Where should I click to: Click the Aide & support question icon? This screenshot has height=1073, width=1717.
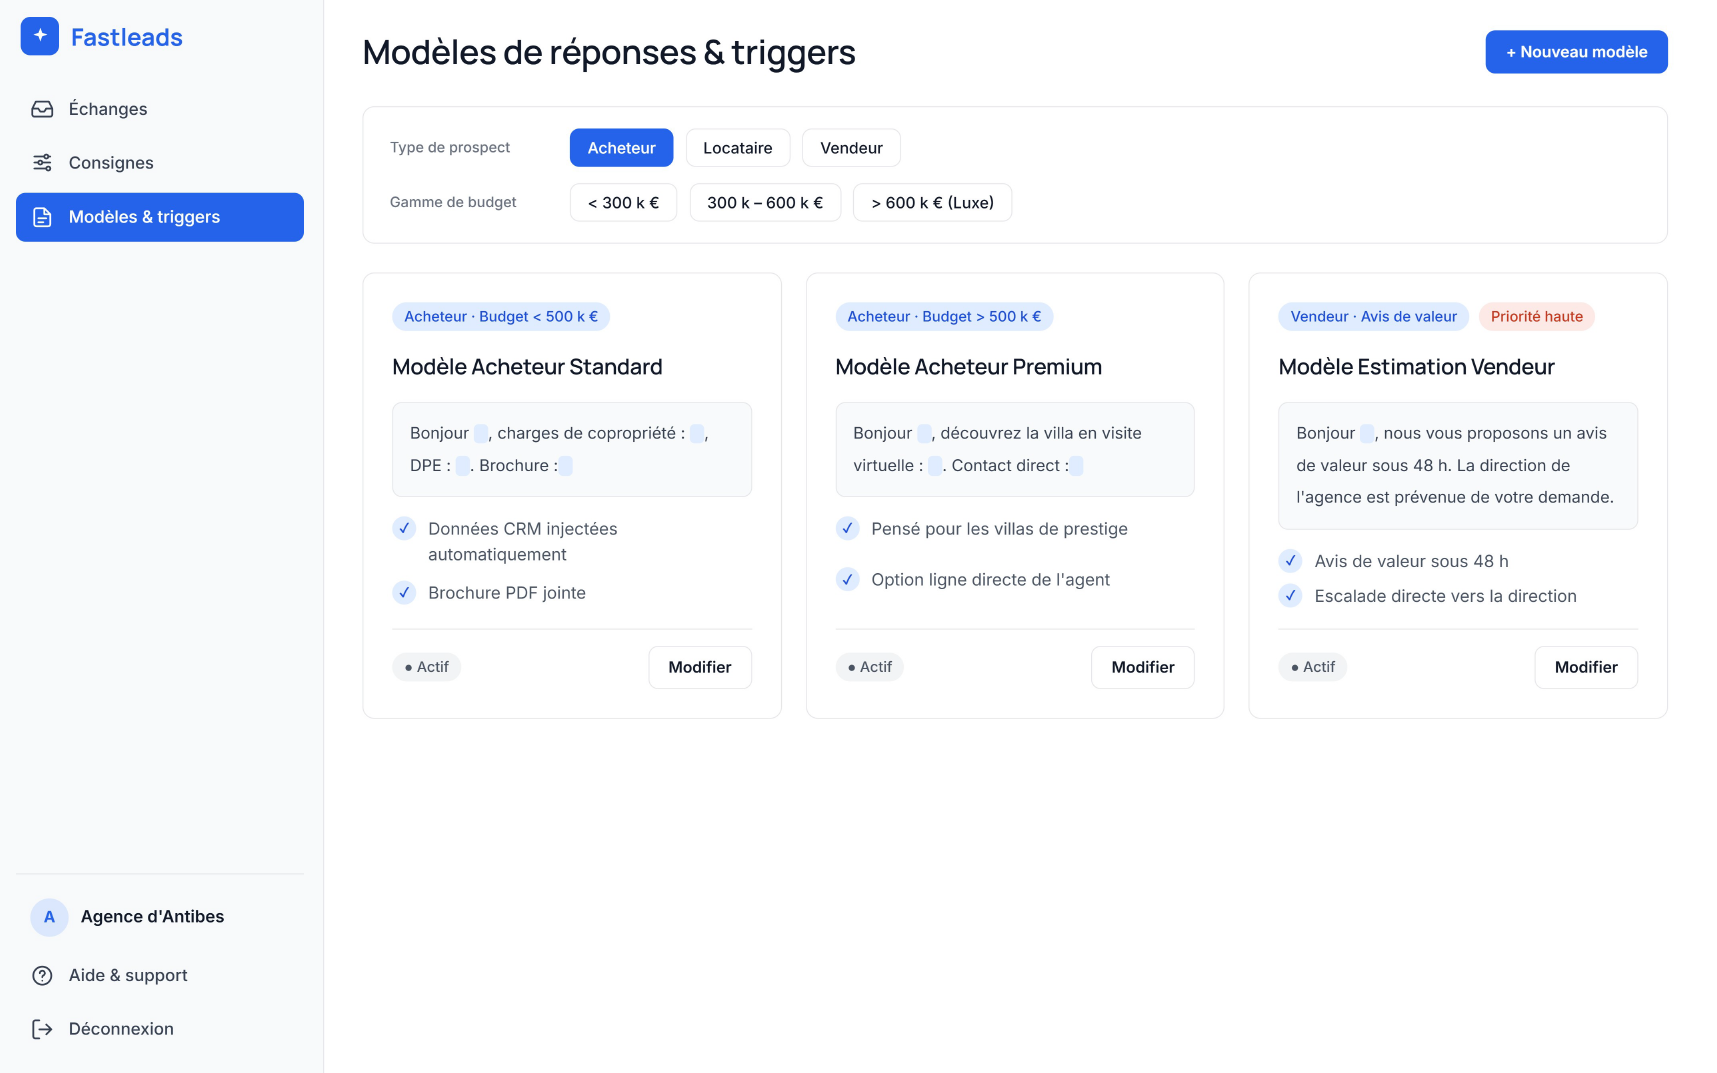pyautogui.click(x=42, y=975)
